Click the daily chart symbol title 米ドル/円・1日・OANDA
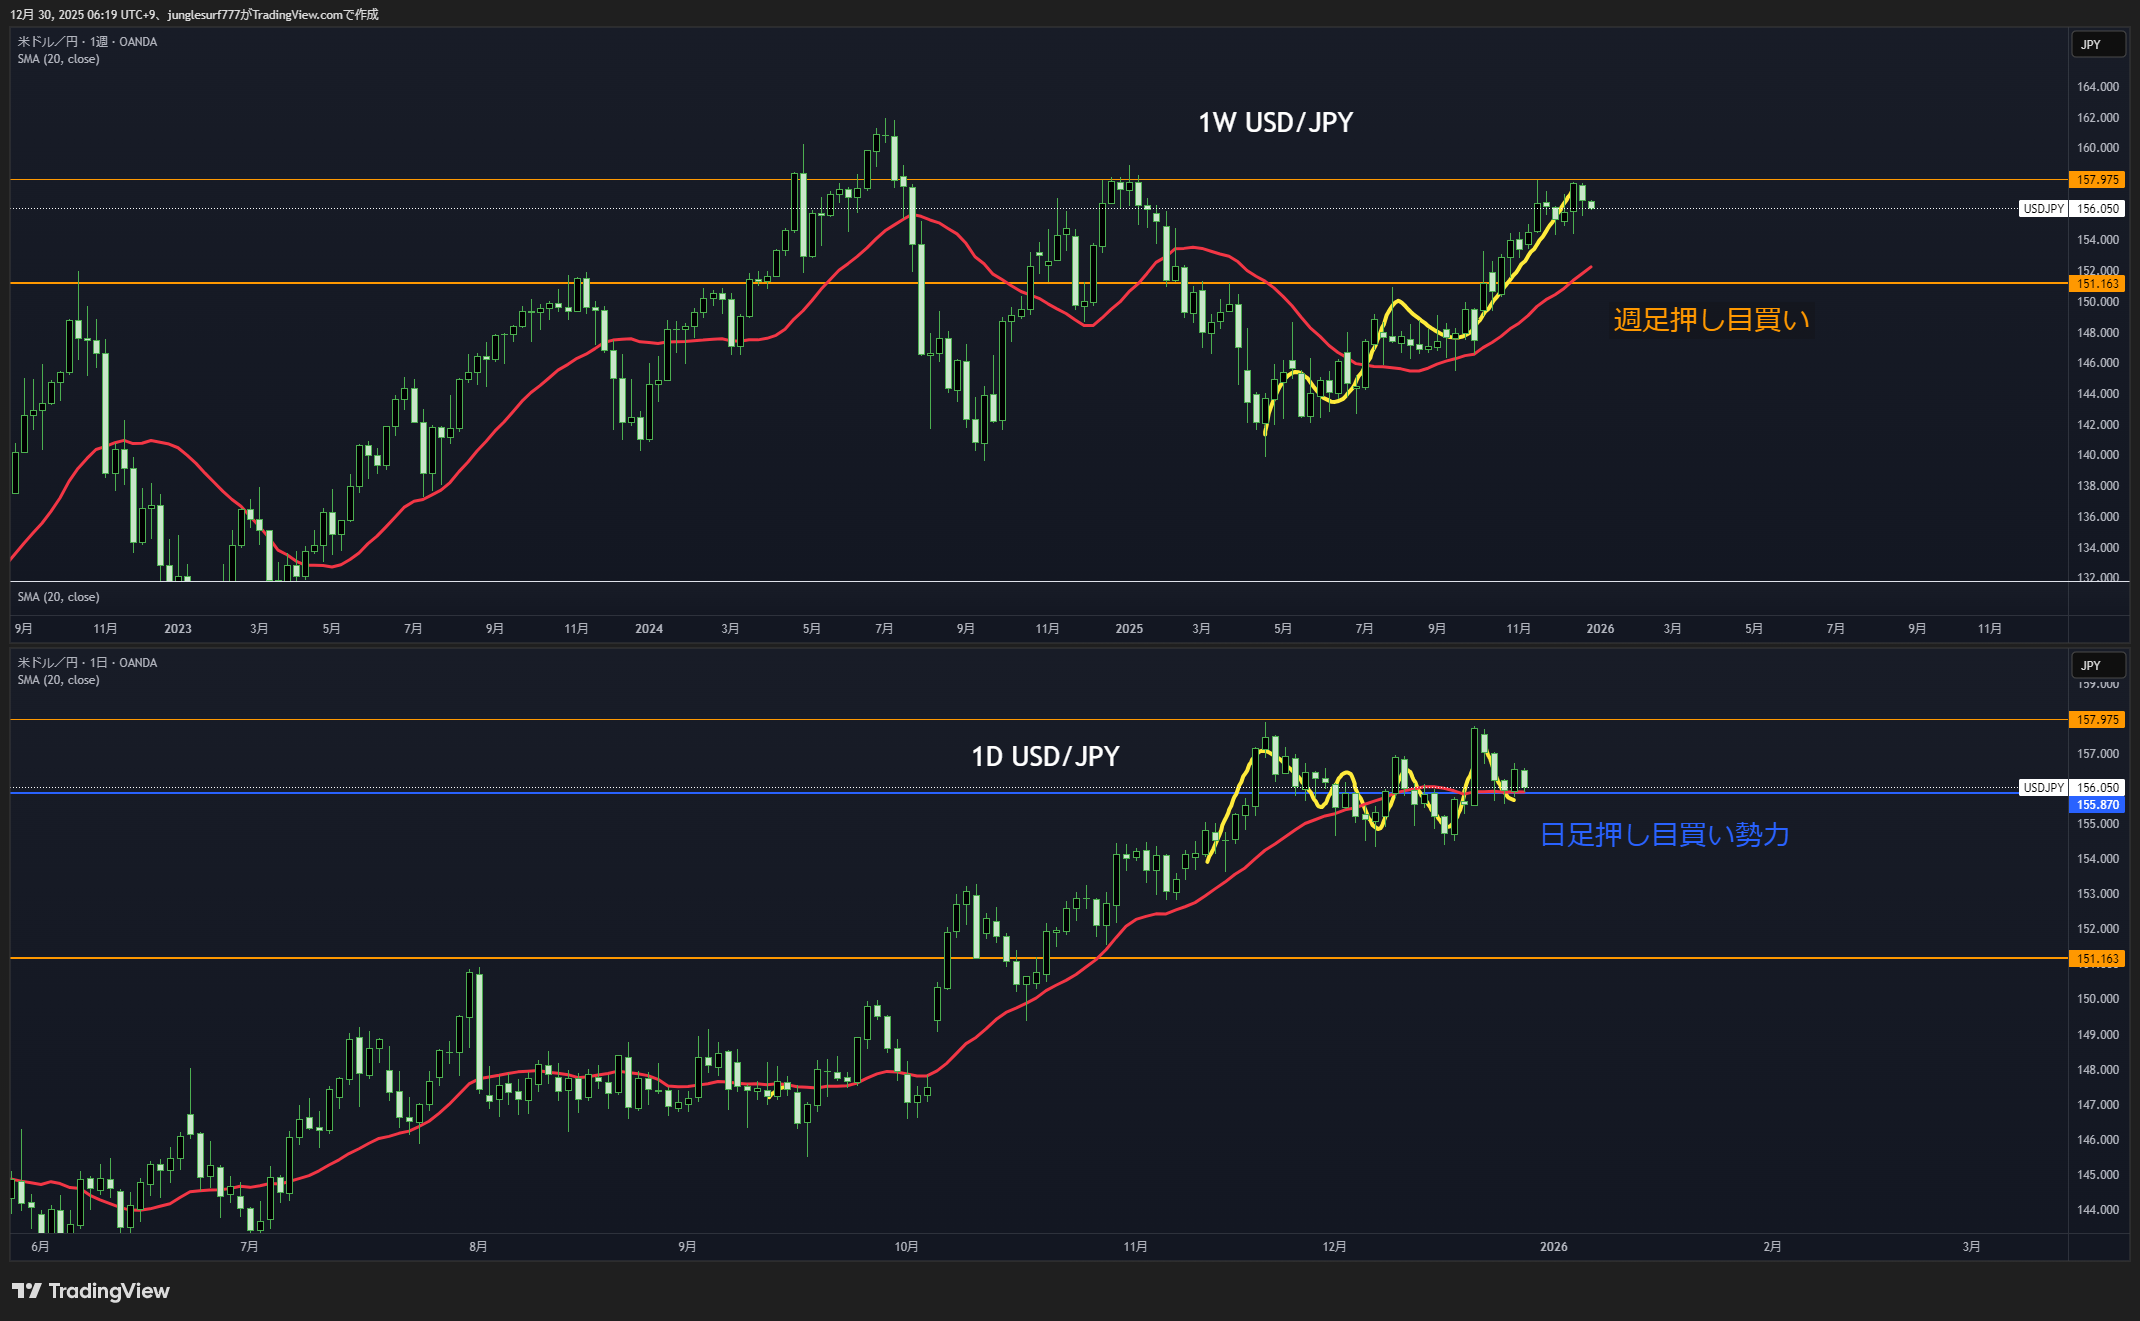The image size is (2140, 1321). pos(87,663)
